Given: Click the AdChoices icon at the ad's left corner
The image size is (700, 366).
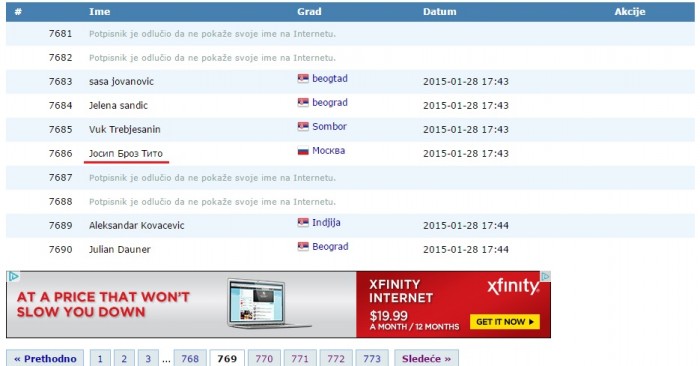Looking at the screenshot, I should 13,277.
